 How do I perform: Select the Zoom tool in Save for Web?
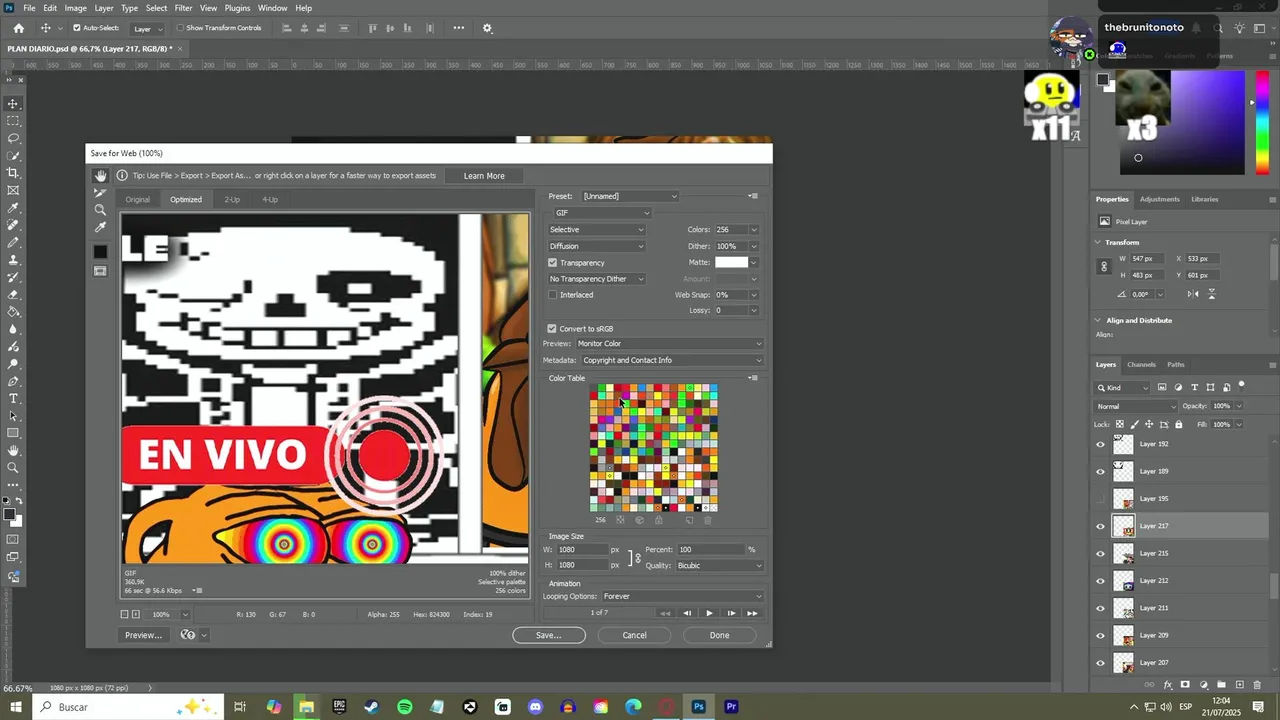tap(100, 210)
